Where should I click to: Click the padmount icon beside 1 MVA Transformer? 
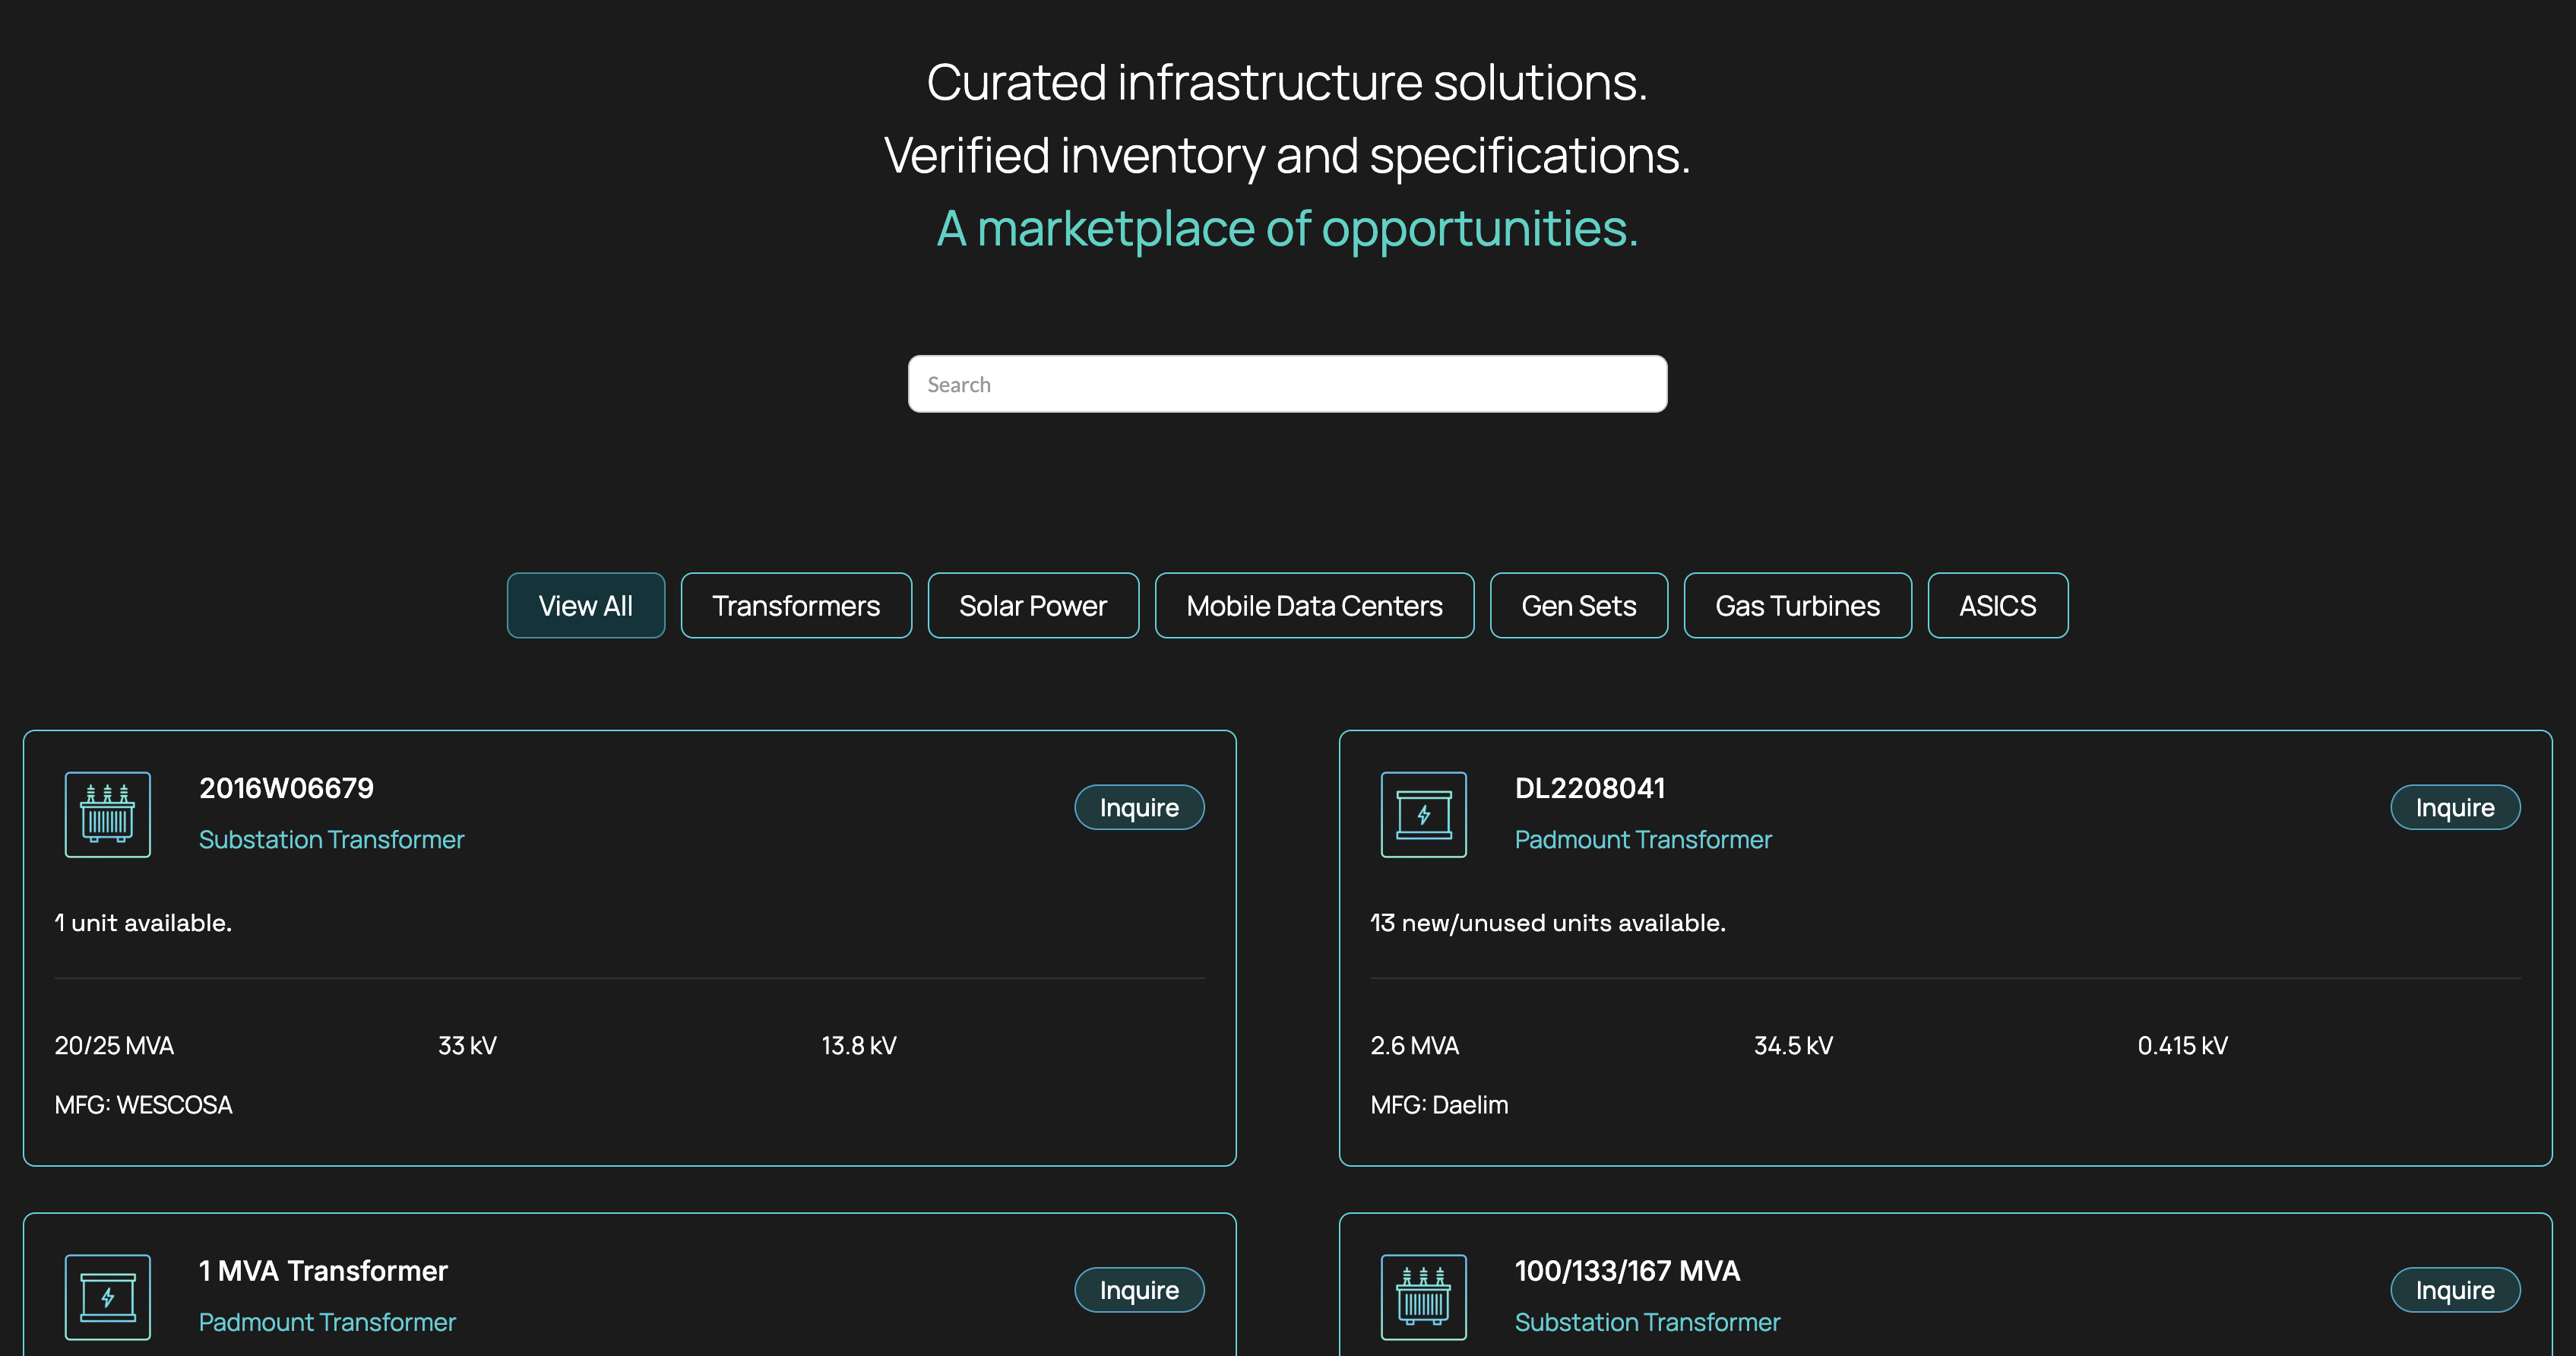(108, 1297)
